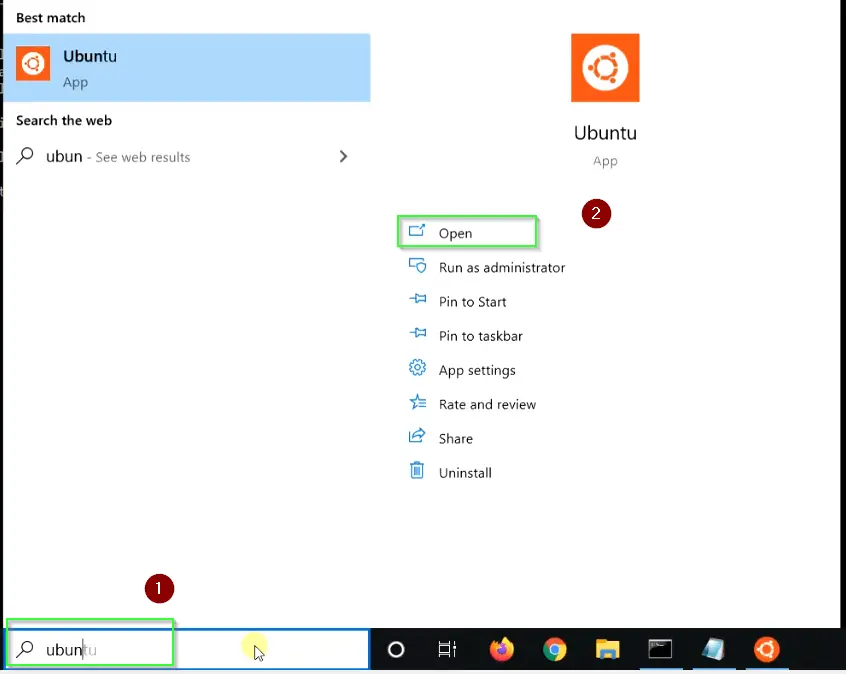Viewport: 846px width, 674px height.
Task: Open Cortana circle on taskbar
Action: click(396, 649)
